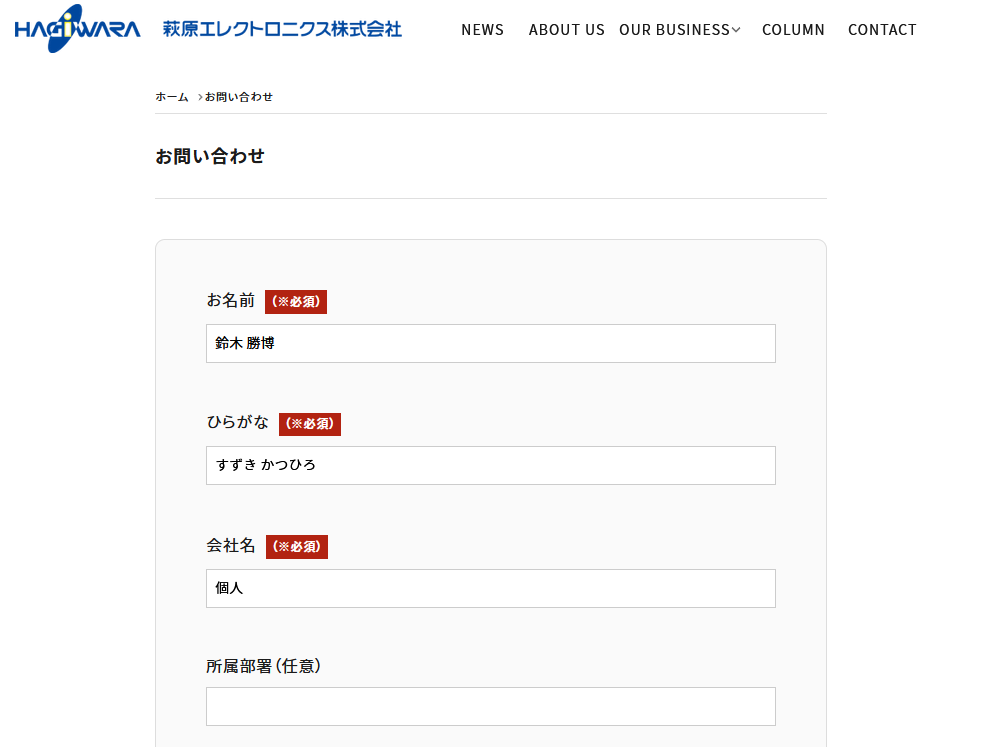The height and width of the screenshot is (747, 982).
Task: Focus the ひらがな input field
Action: (490, 465)
